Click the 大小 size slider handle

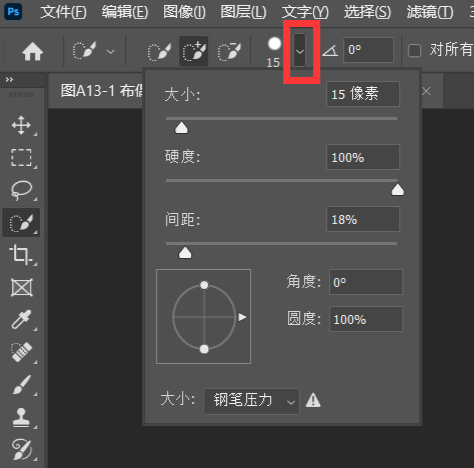click(x=181, y=128)
